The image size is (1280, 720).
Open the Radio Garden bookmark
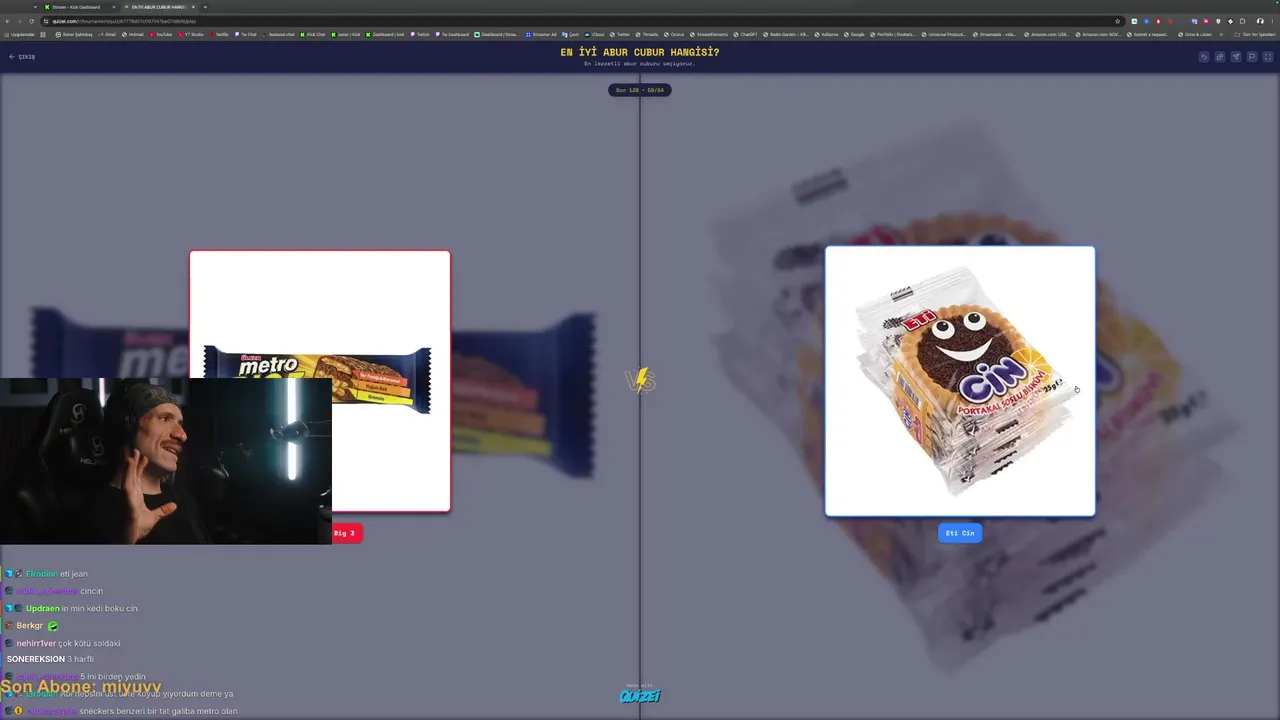pos(787,34)
